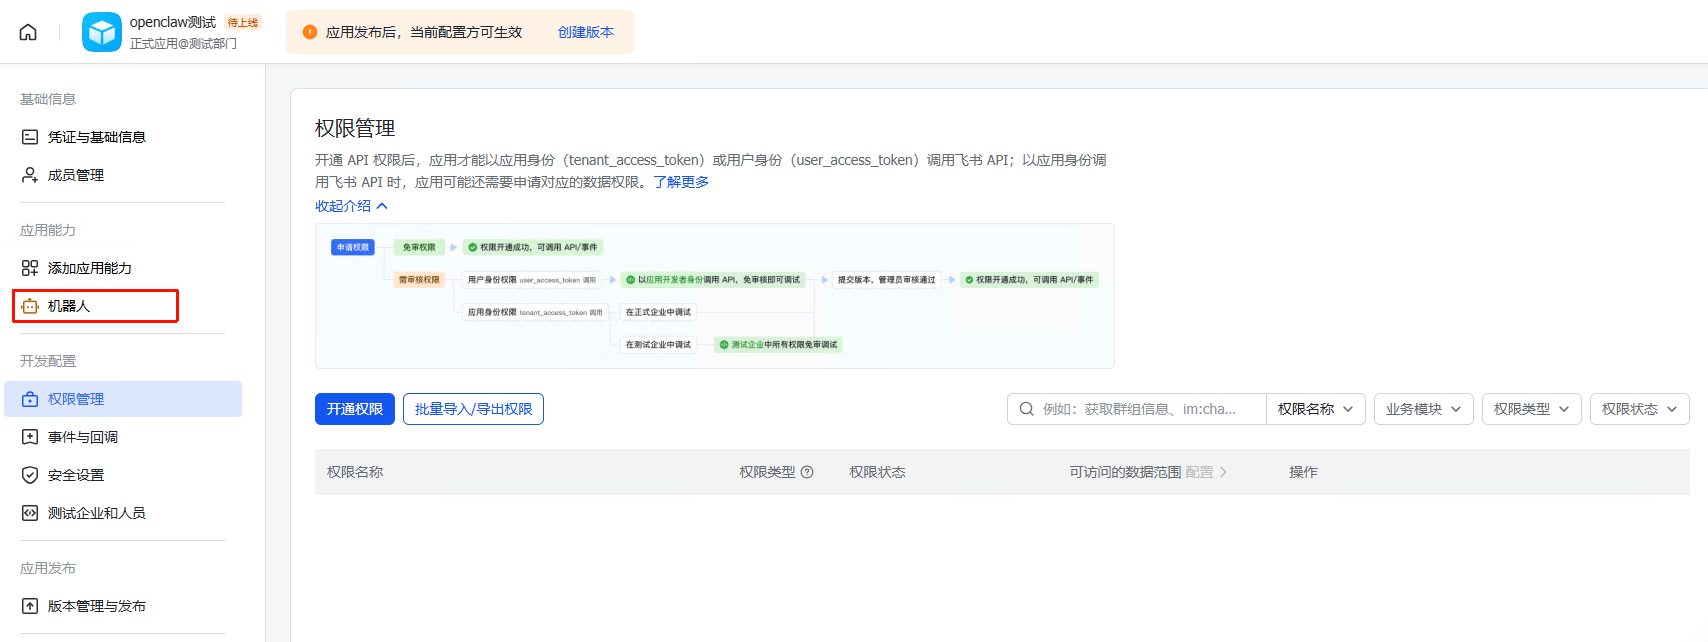This screenshot has height=642, width=1708.
Task: Click the 成员管理 person icon
Action: (x=30, y=175)
